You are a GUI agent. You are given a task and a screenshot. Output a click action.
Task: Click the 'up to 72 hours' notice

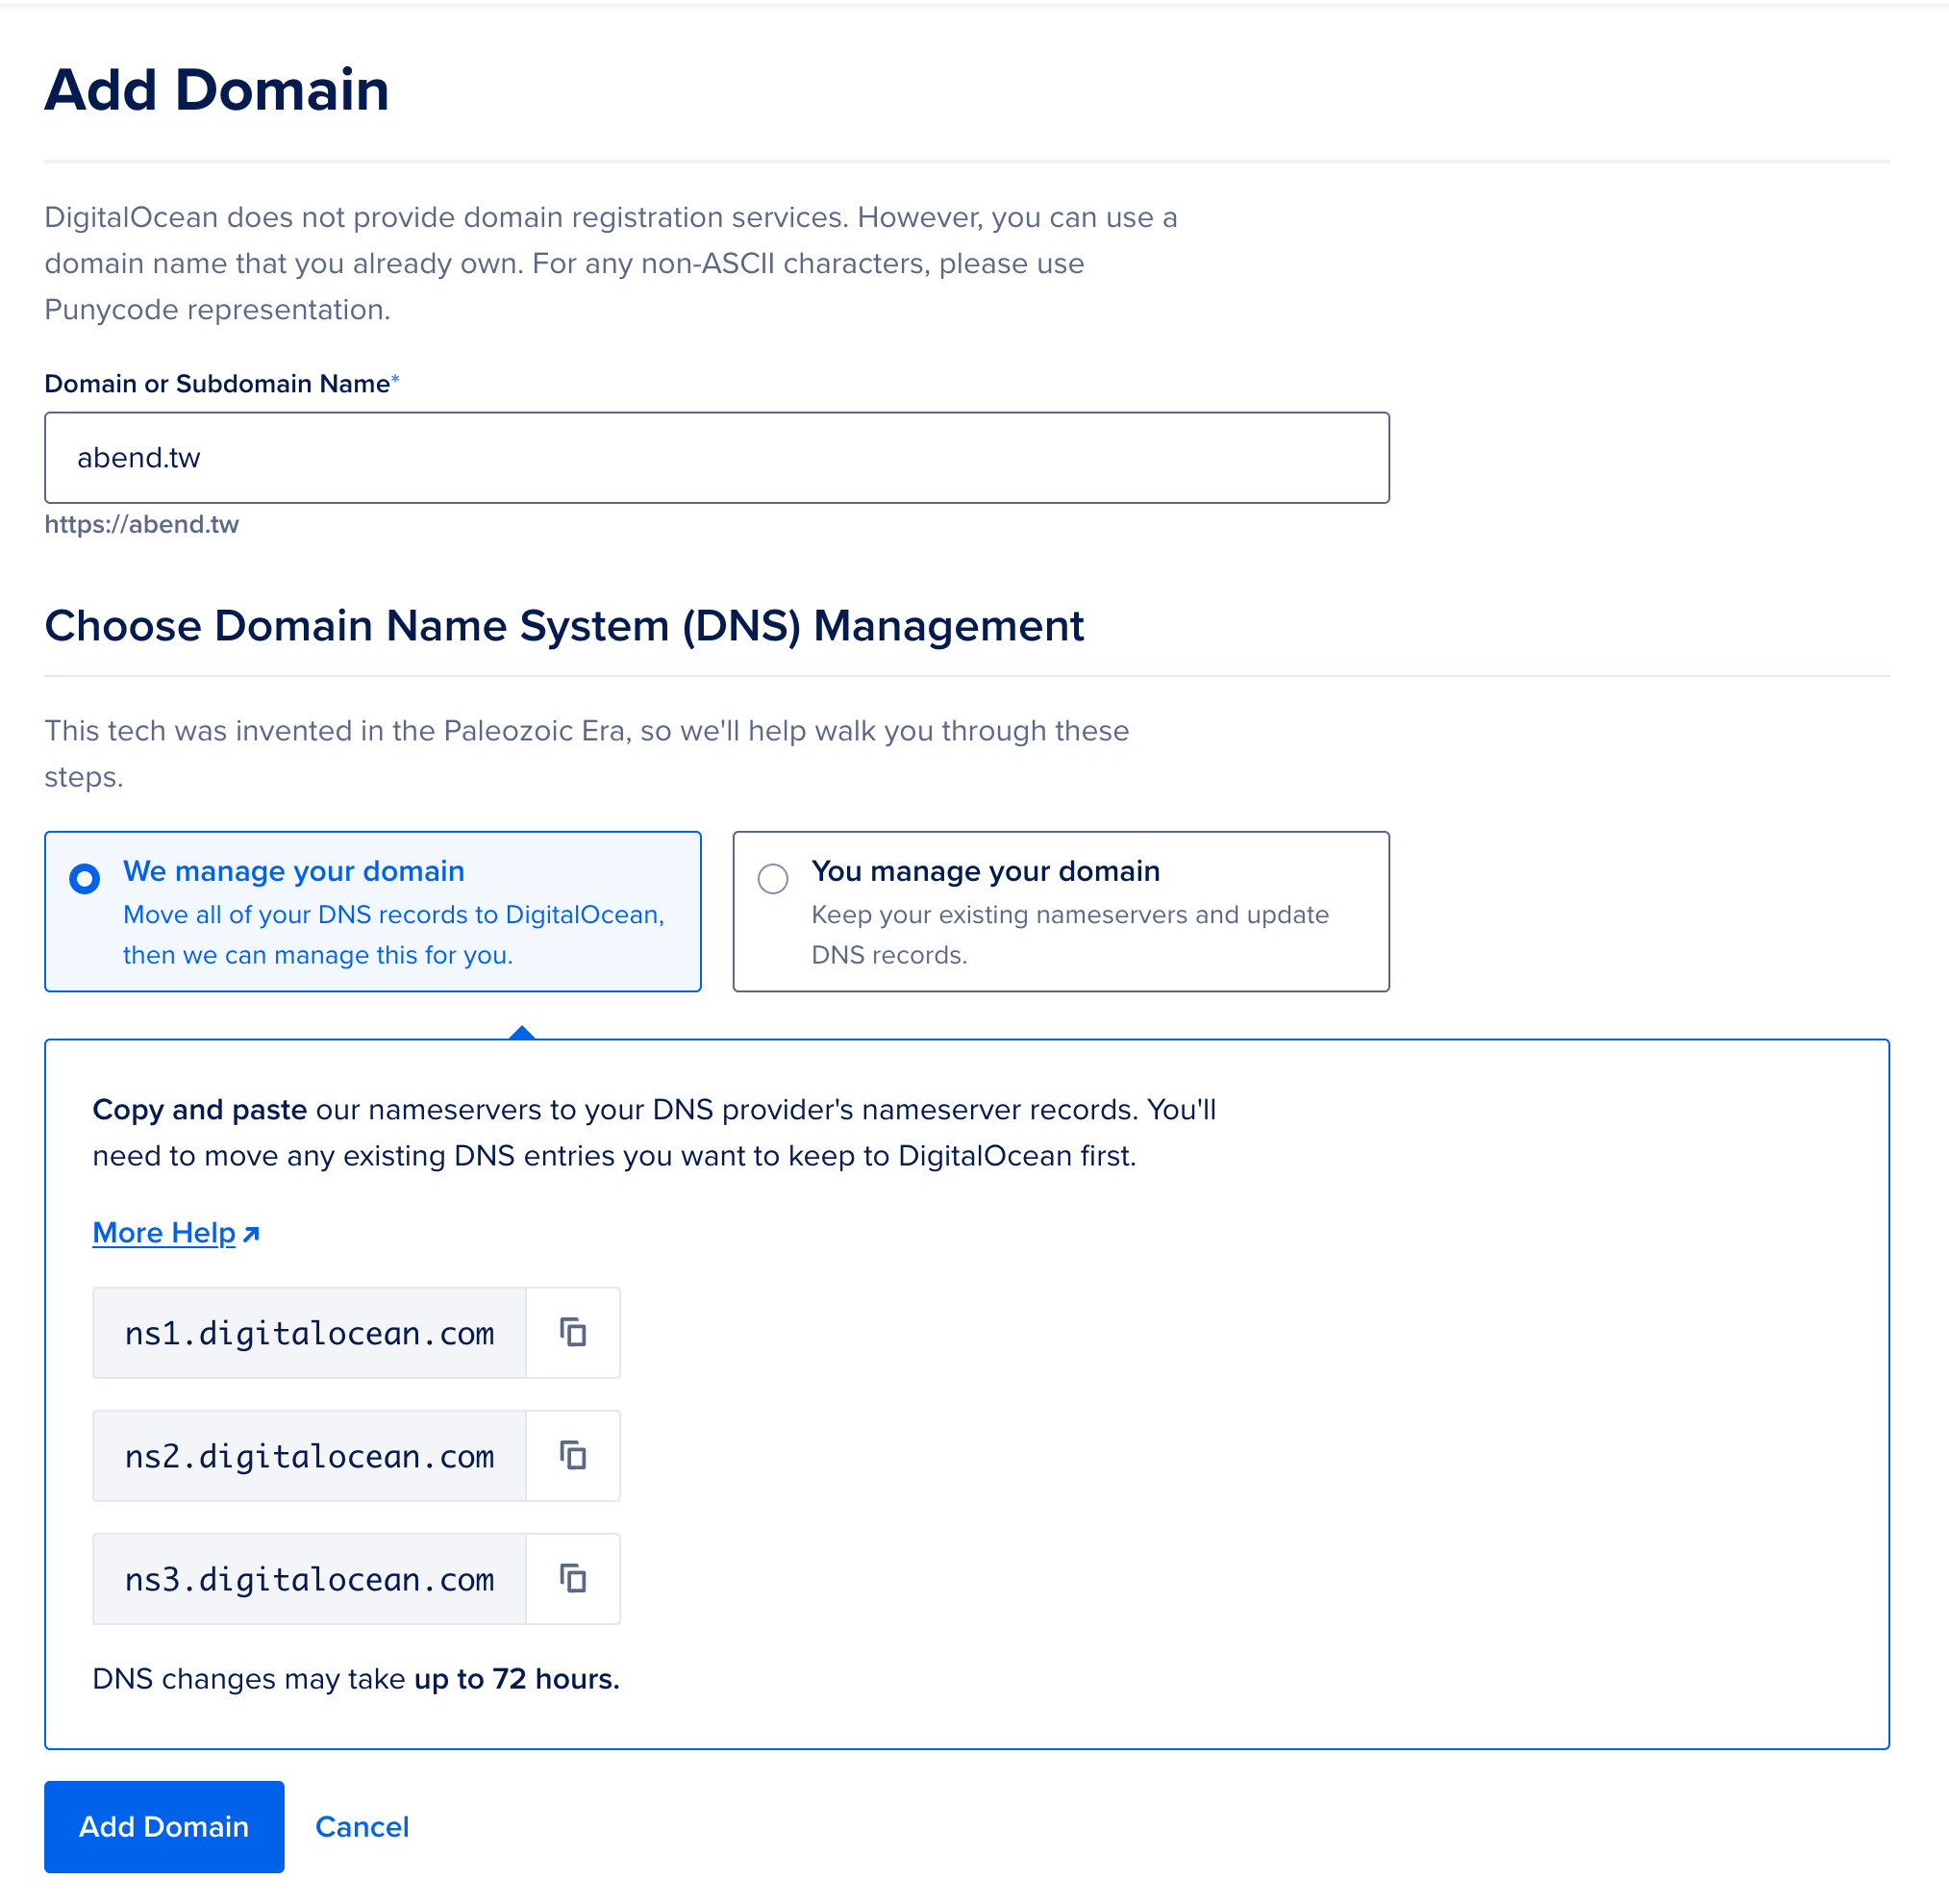[x=516, y=1679]
